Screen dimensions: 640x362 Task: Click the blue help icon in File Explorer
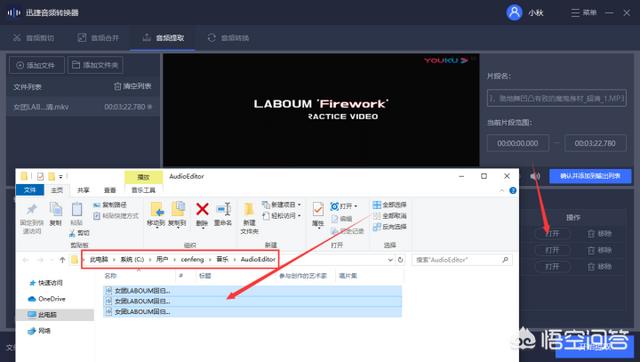pyautogui.click(x=513, y=191)
